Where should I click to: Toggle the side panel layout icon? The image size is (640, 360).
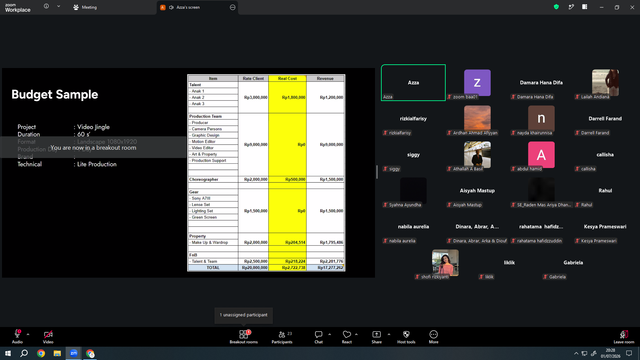[x=584, y=7]
